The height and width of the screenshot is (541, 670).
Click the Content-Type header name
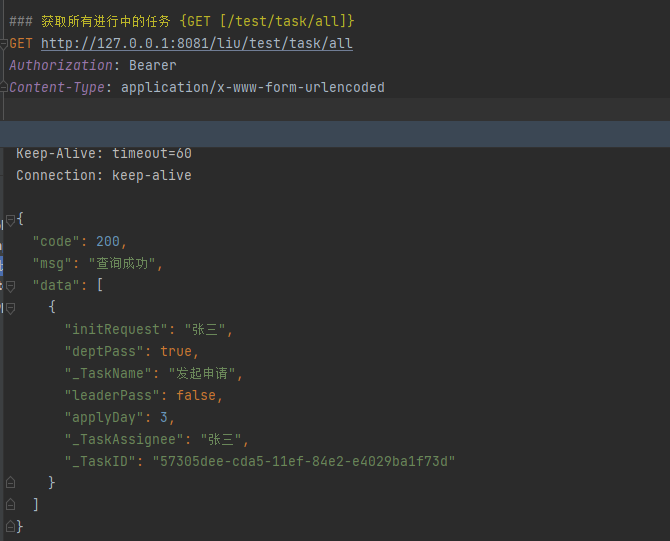(x=60, y=88)
